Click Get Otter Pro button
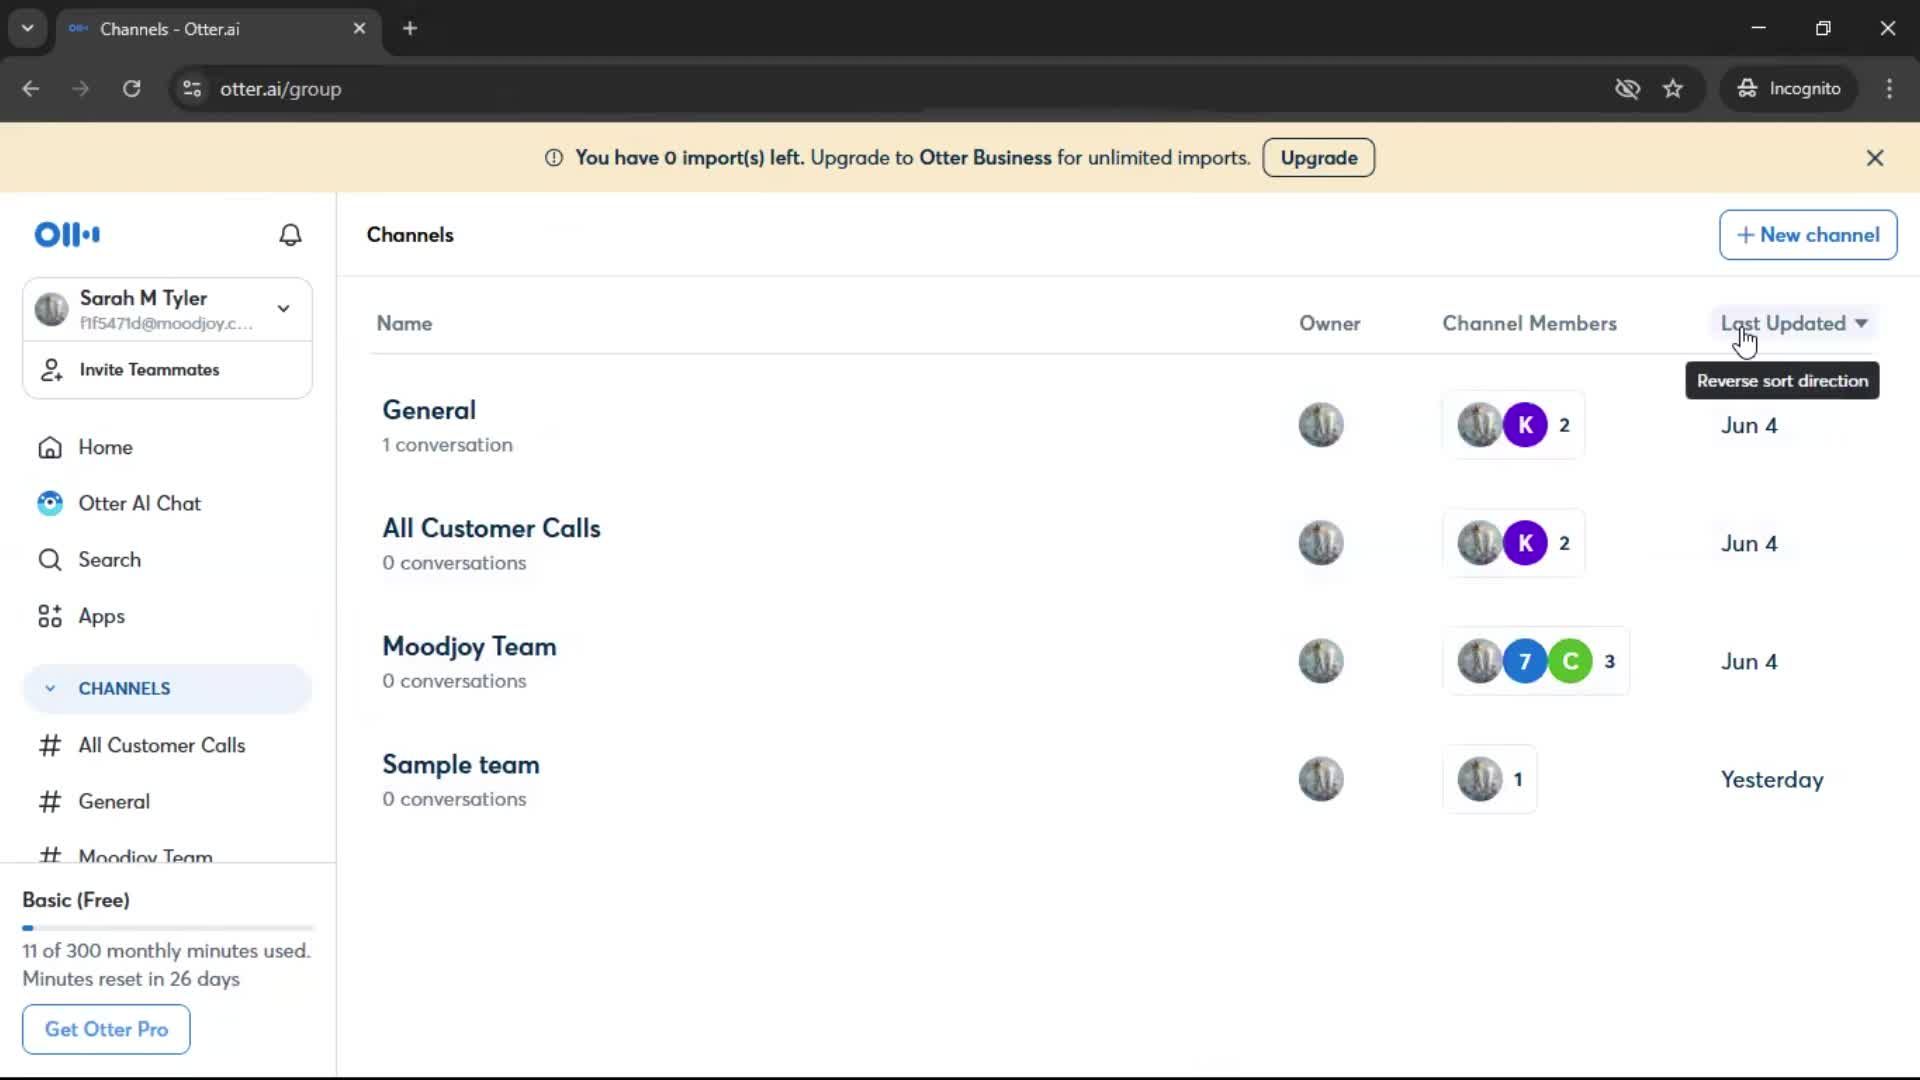 pos(106,1029)
